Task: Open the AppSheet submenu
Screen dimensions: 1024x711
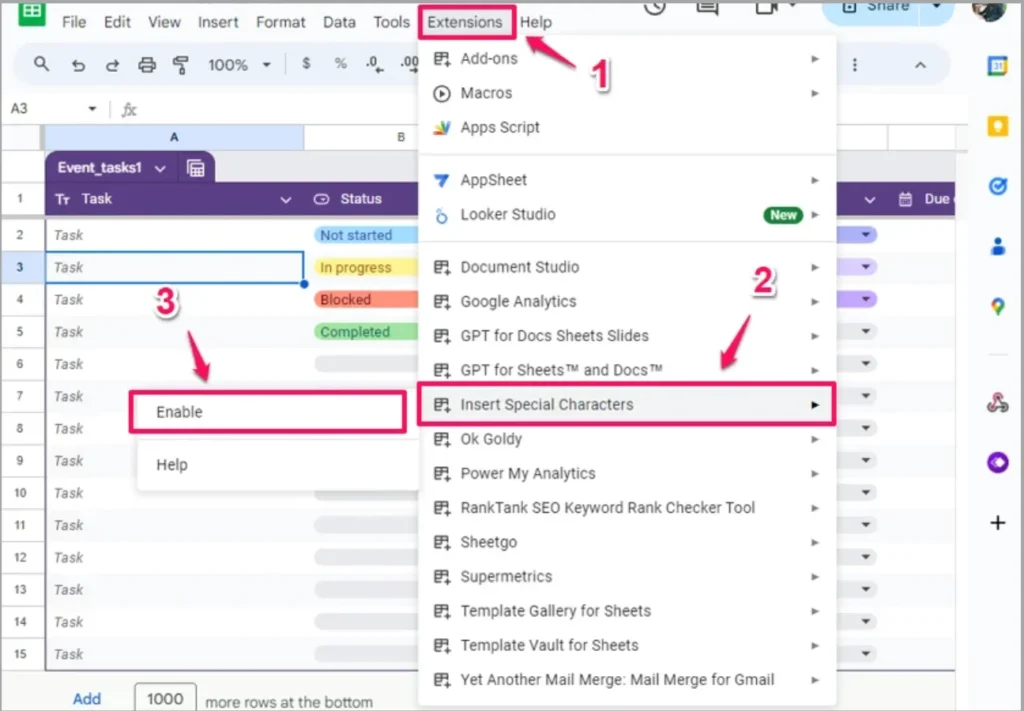Action: [627, 180]
